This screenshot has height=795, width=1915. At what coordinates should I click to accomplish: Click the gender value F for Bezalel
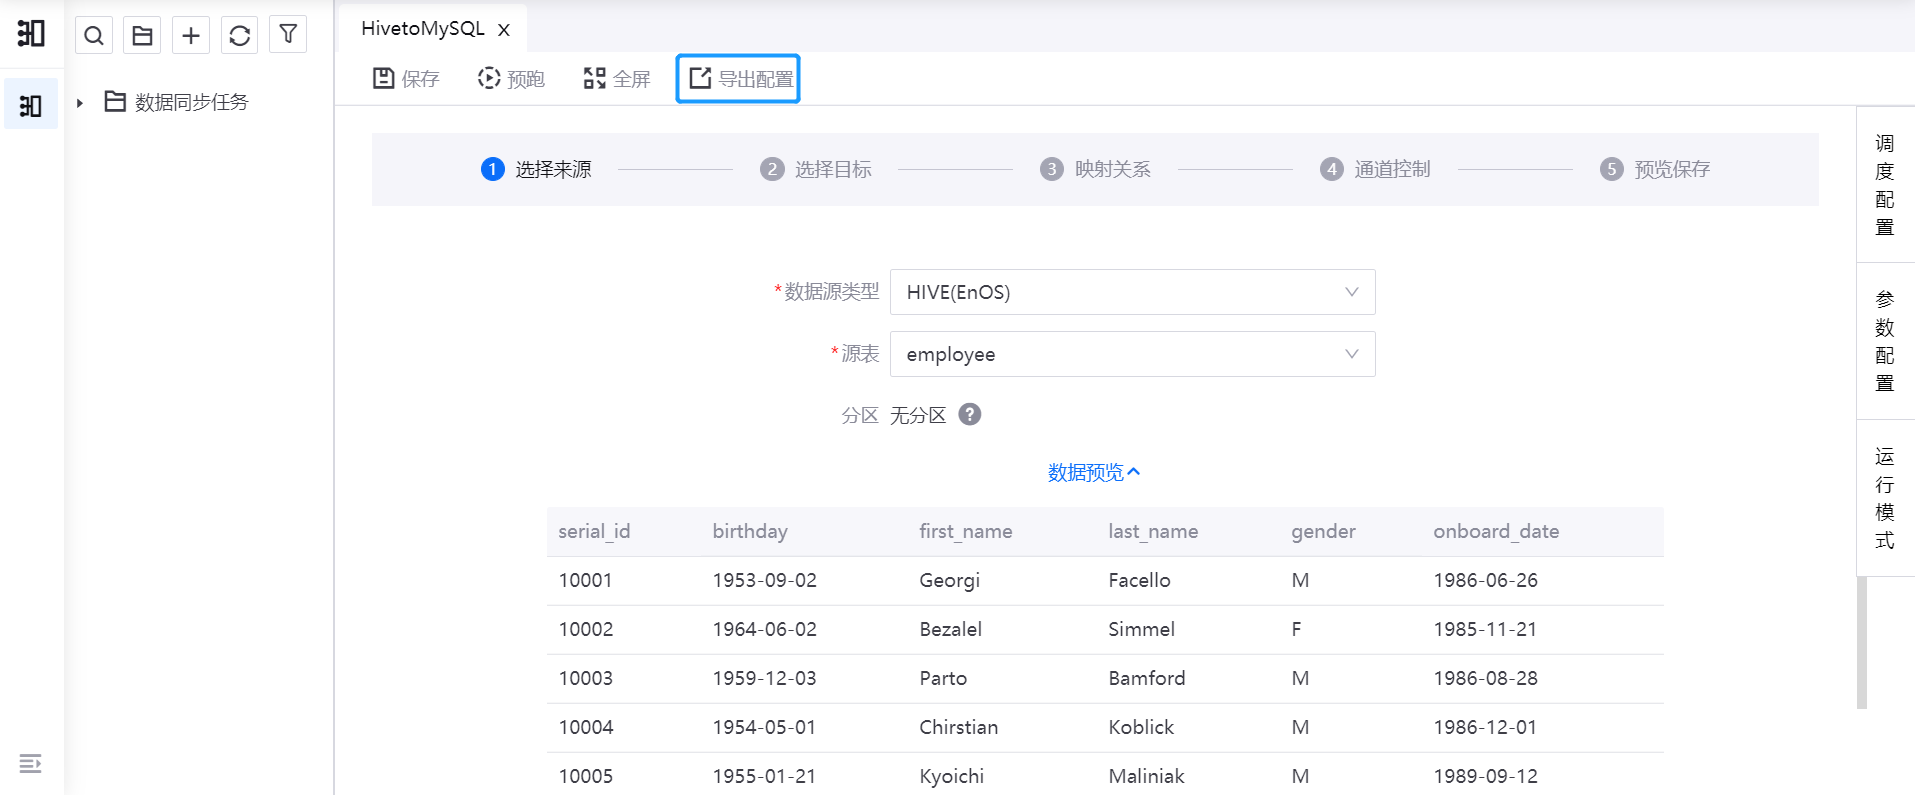coord(1296,629)
